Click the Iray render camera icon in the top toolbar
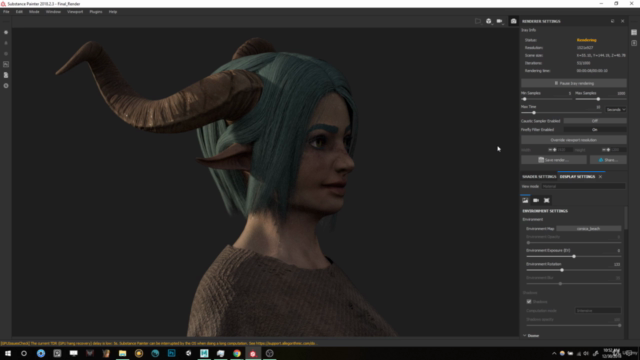The width and height of the screenshot is (640, 360). [x=513, y=21]
